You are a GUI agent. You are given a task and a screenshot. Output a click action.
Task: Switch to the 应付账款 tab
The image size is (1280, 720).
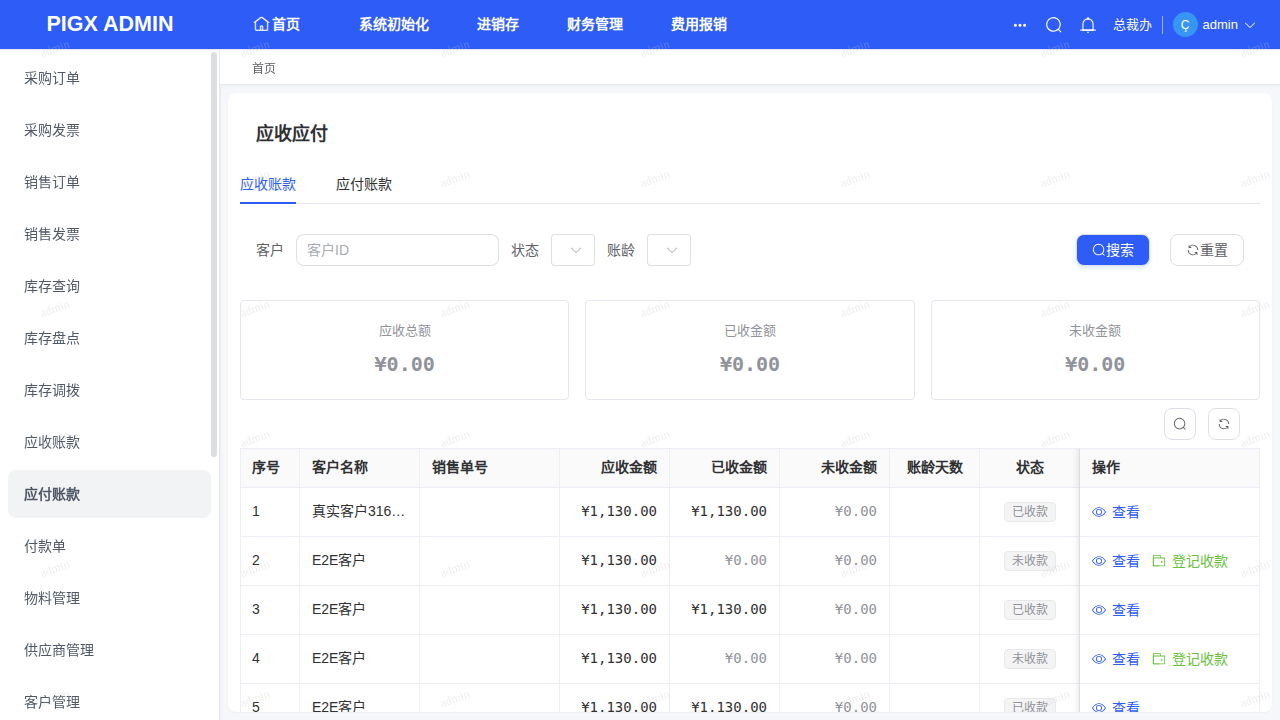coord(364,184)
